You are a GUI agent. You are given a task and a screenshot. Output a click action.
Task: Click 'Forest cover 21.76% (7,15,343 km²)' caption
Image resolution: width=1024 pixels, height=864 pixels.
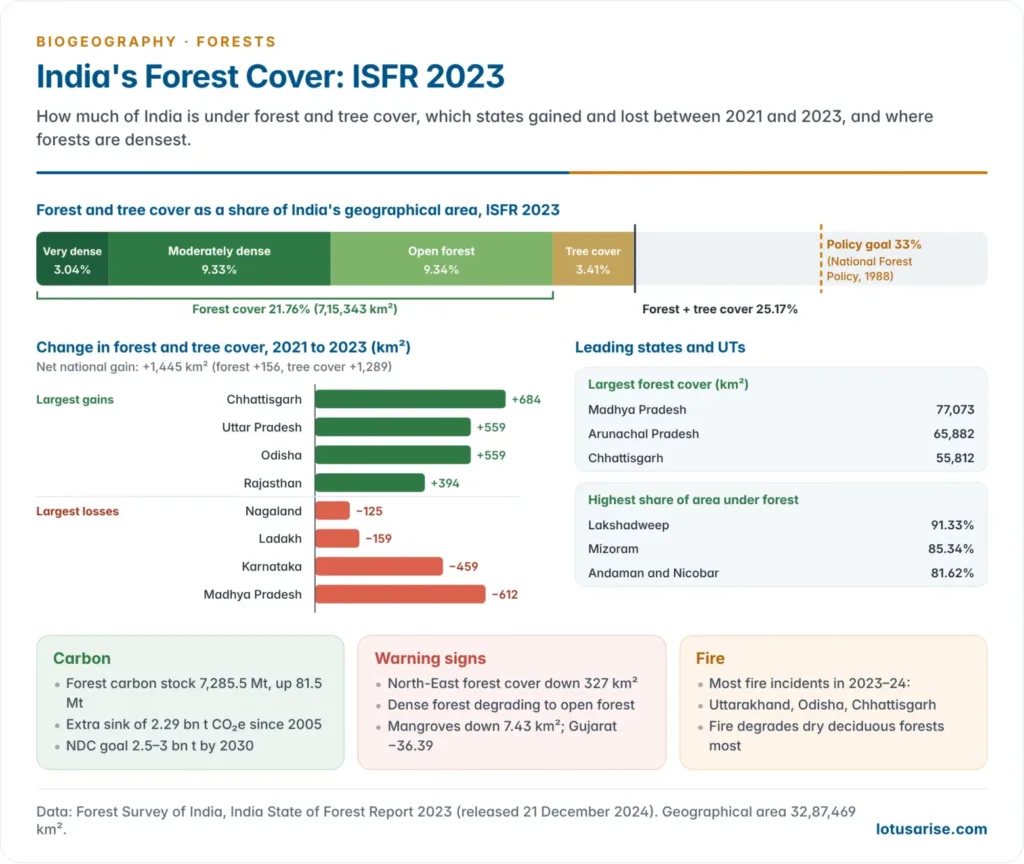point(295,309)
